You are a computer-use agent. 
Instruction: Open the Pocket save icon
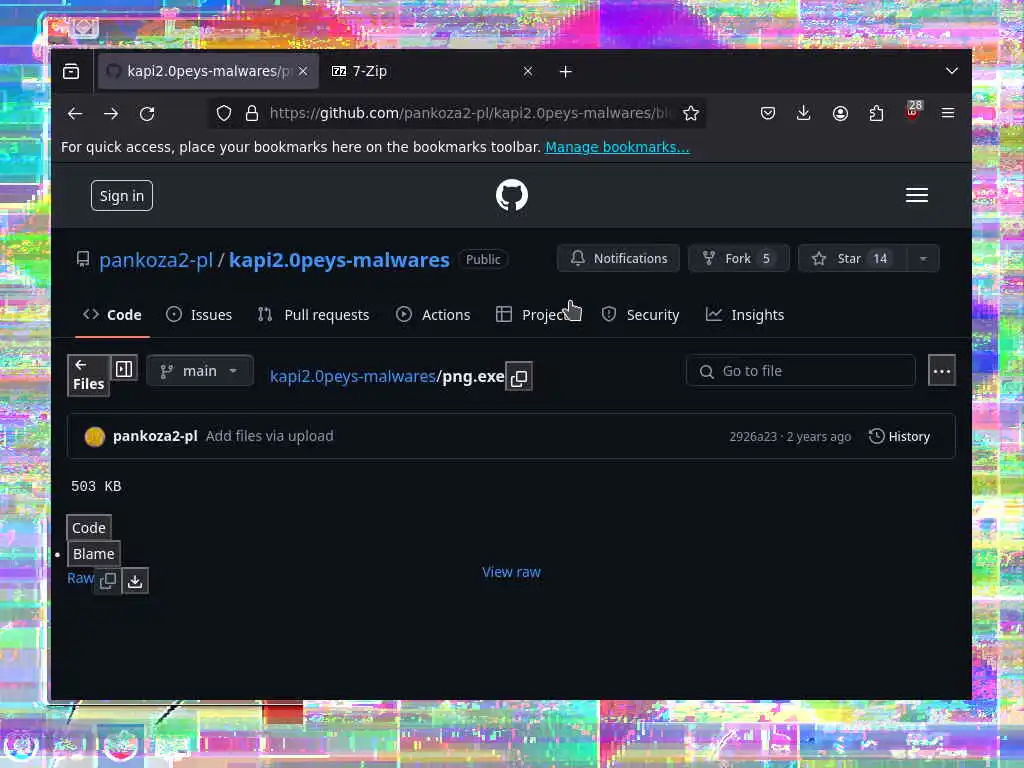coord(768,114)
